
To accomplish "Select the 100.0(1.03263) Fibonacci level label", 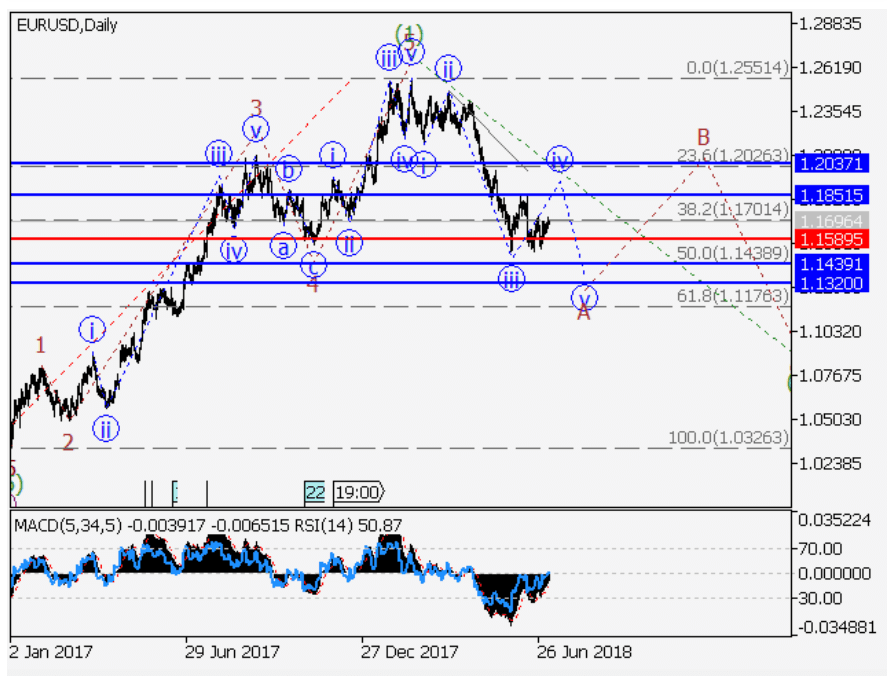I will click(x=728, y=438).
